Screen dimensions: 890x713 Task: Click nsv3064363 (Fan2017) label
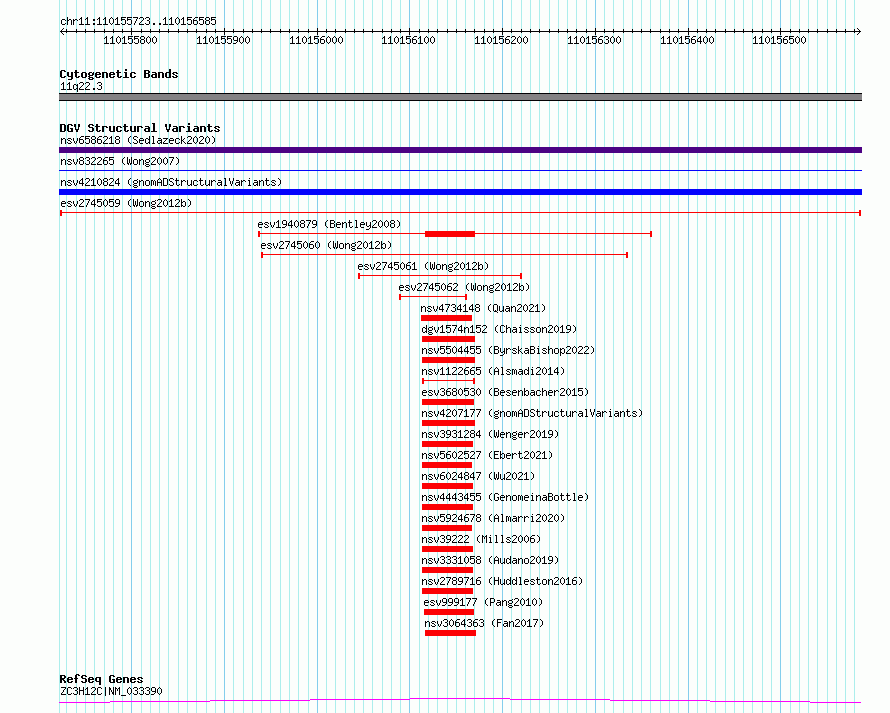pos(484,623)
